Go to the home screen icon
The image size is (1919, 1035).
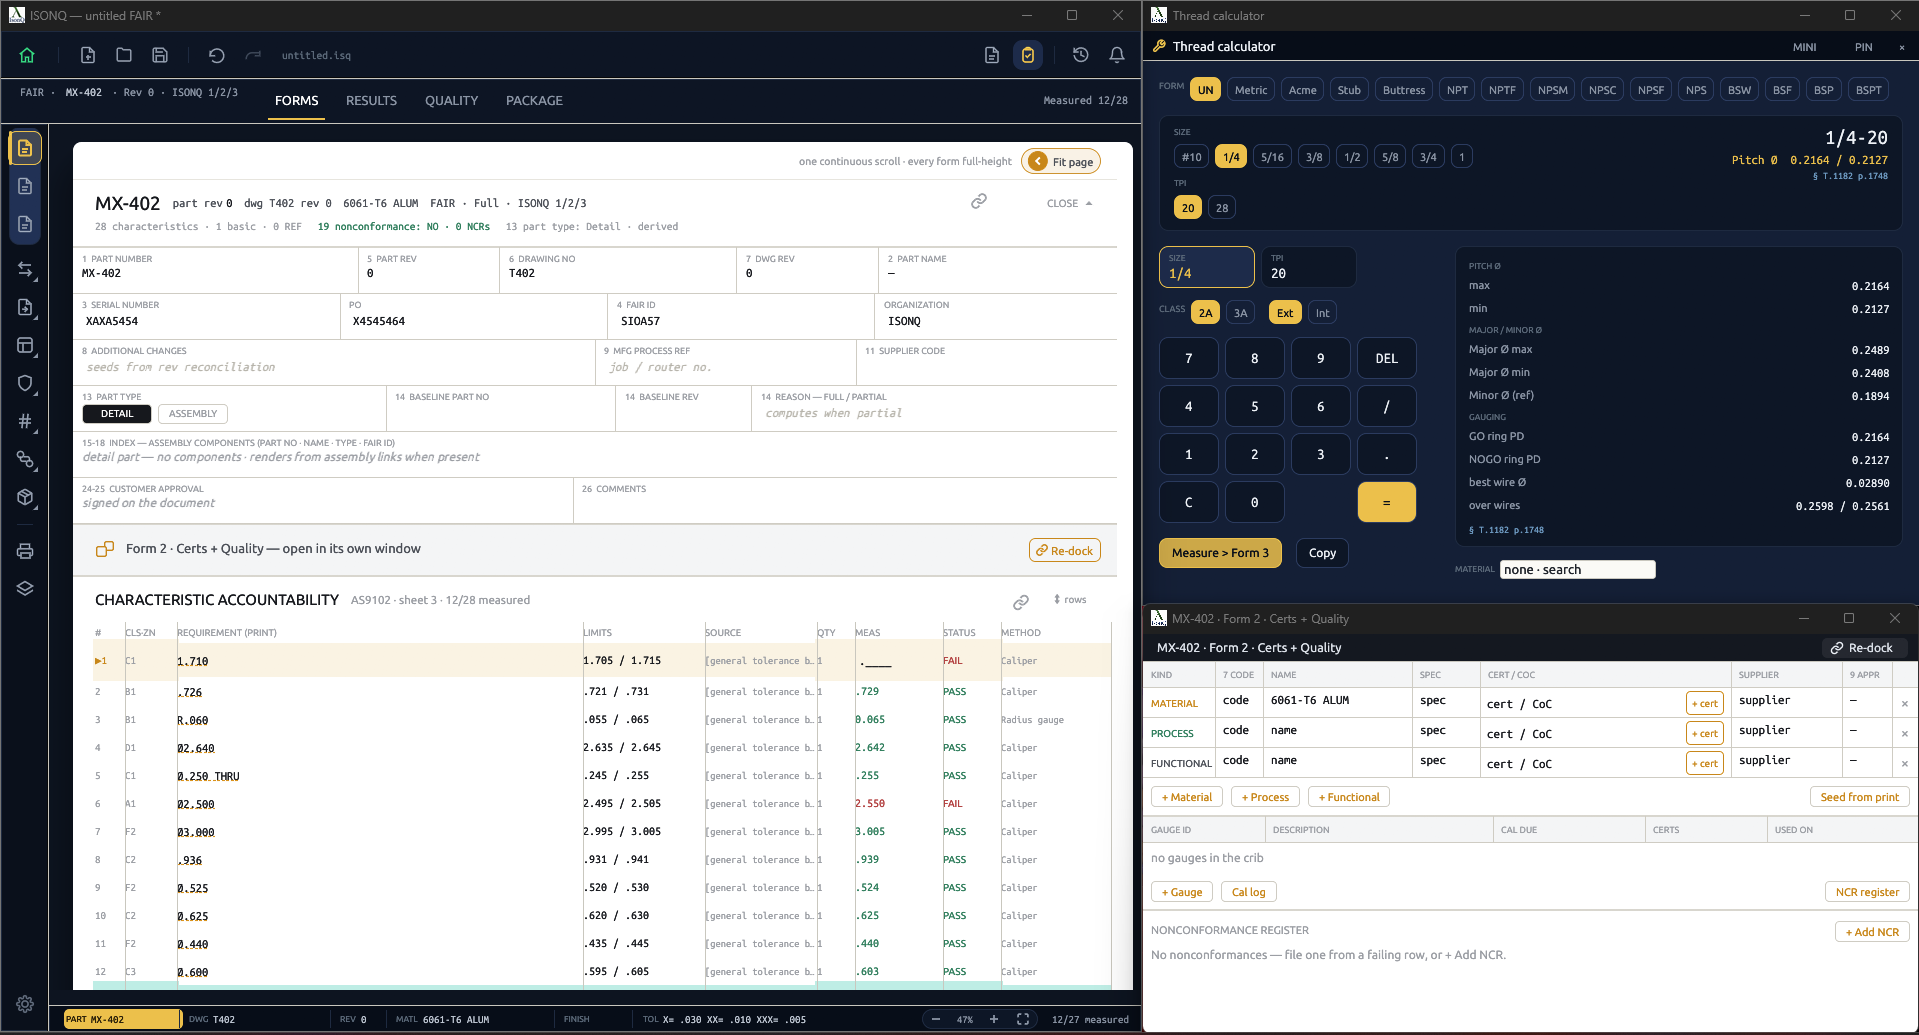tap(27, 55)
